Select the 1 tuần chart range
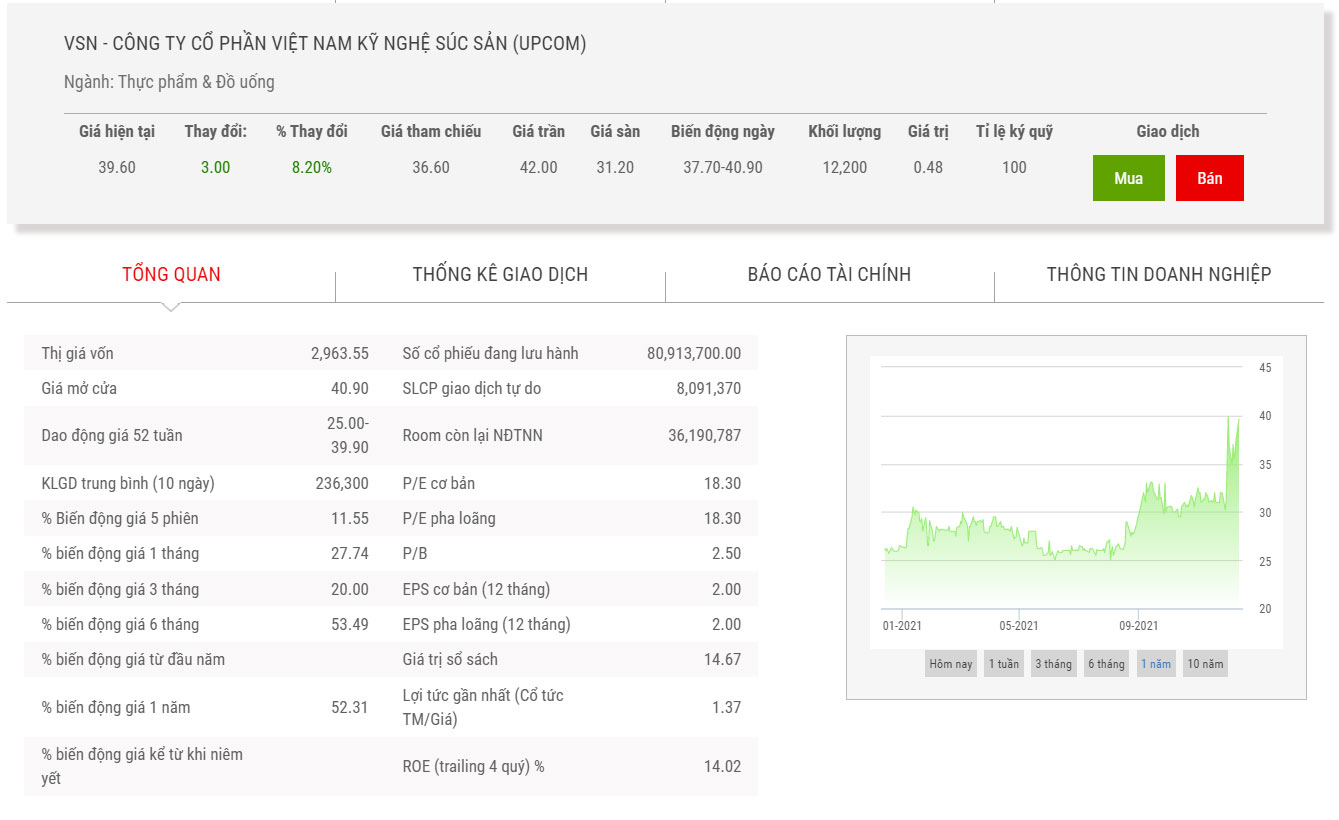 1003,664
